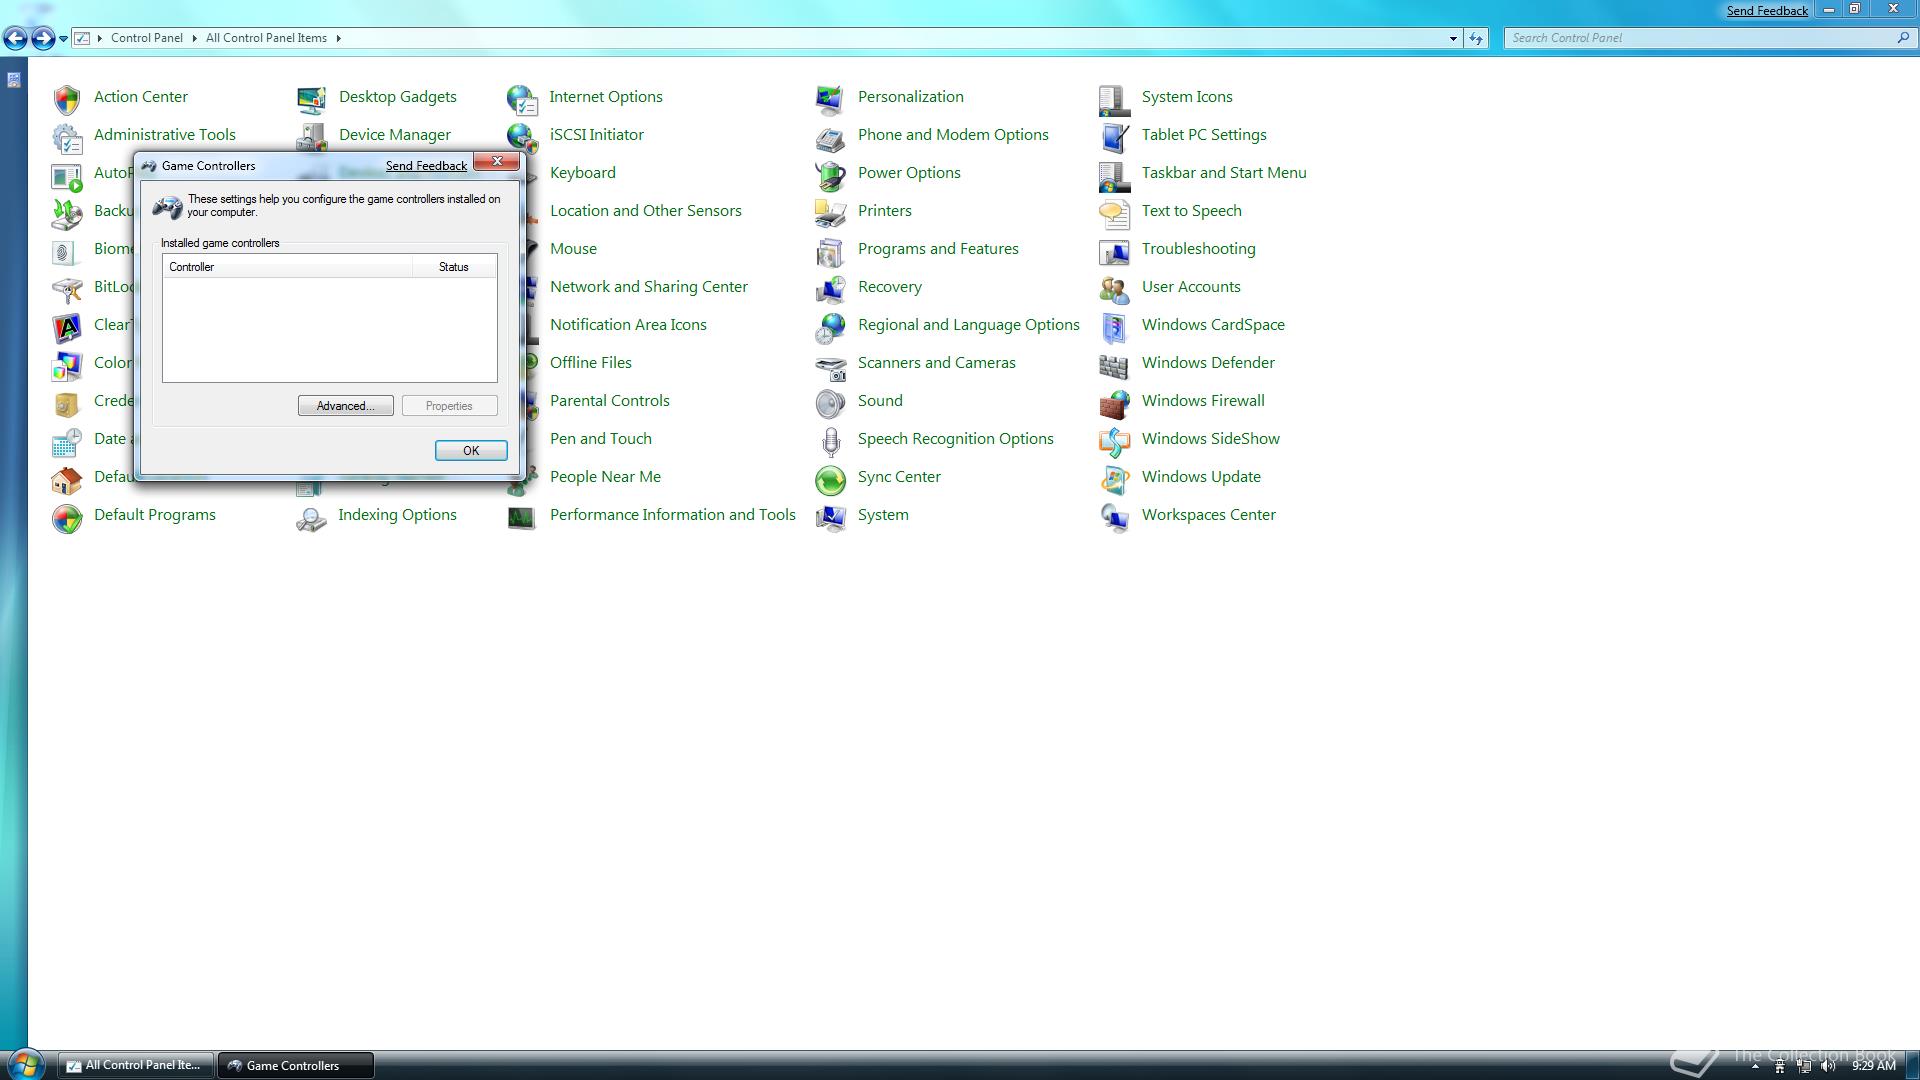The width and height of the screenshot is (1920, 1080).
Task: Click the User Accounts icon
Action: click(1114, 288)
